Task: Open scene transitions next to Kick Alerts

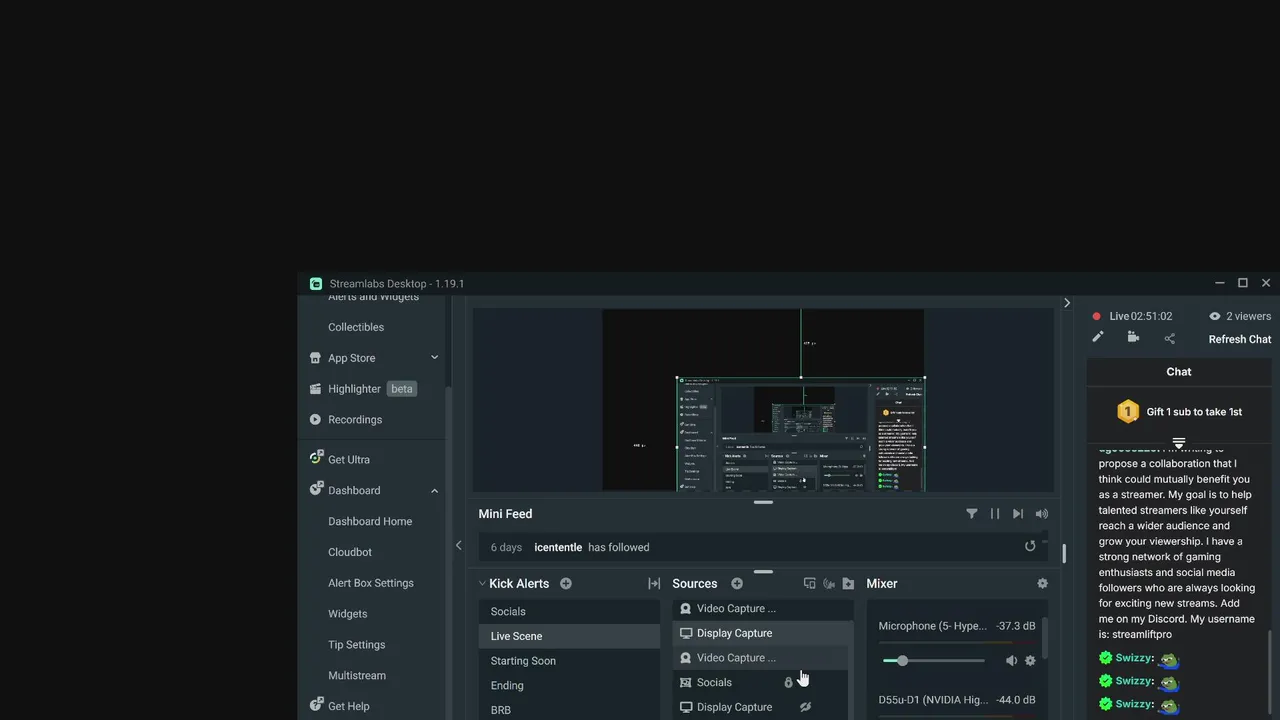Action: coord(654,584)
